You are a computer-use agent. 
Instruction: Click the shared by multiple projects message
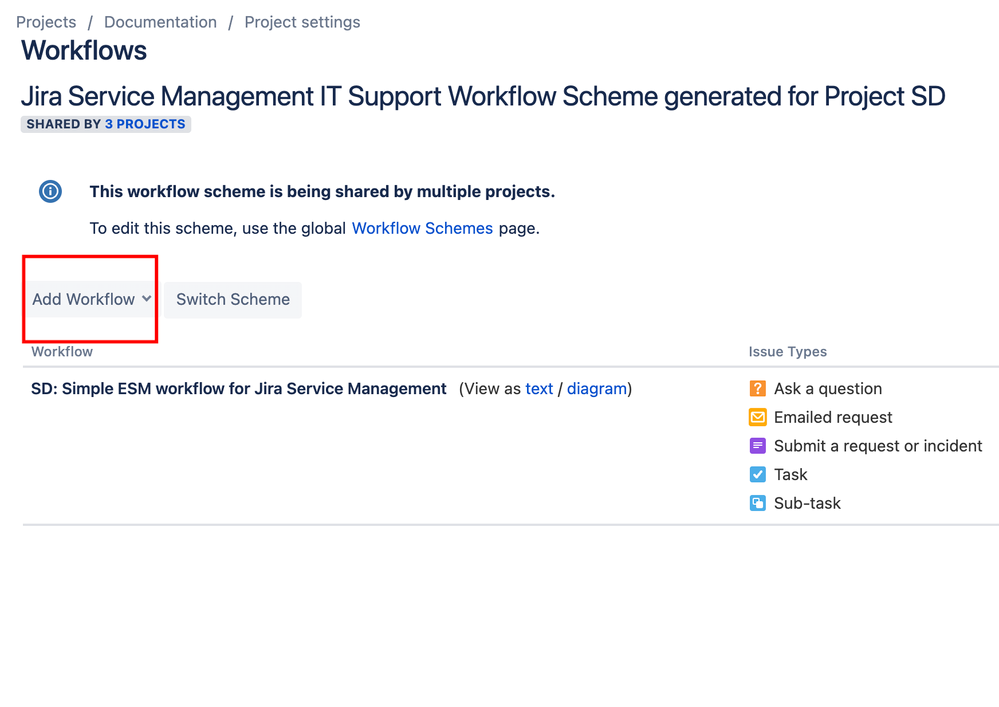pyautogui.click(x=322, y=192)
